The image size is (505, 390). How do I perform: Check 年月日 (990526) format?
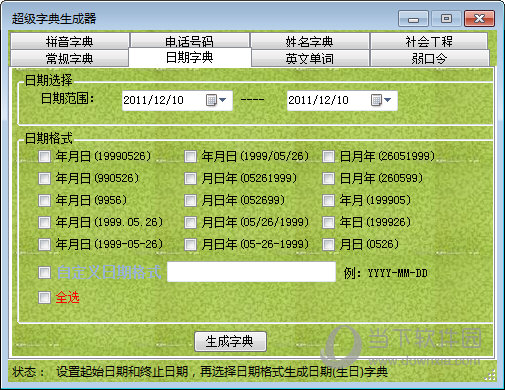(44, 178)
